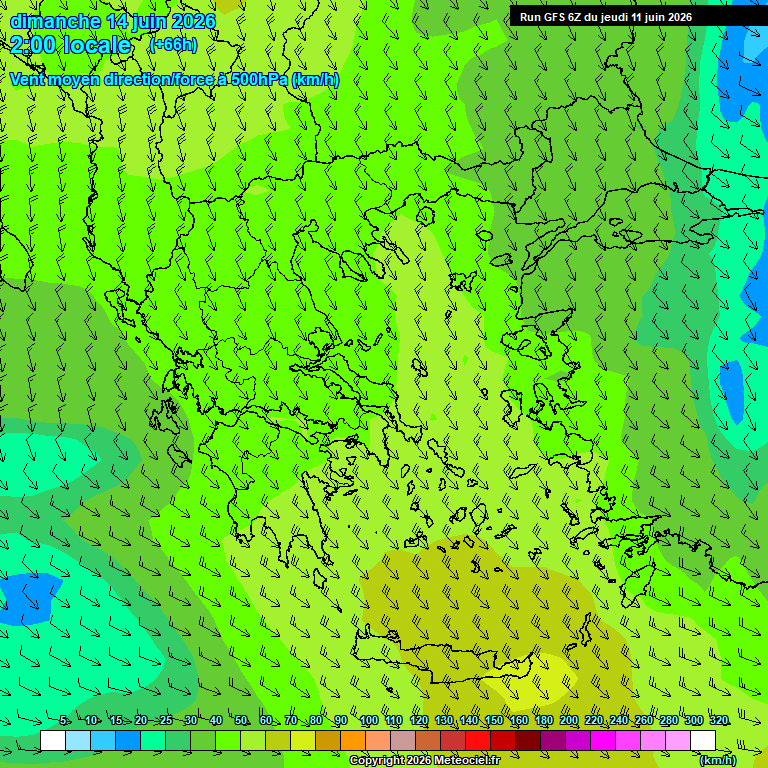768x768 pixels.
Task: Click the legend value '25'
Action: click(166, 720)
